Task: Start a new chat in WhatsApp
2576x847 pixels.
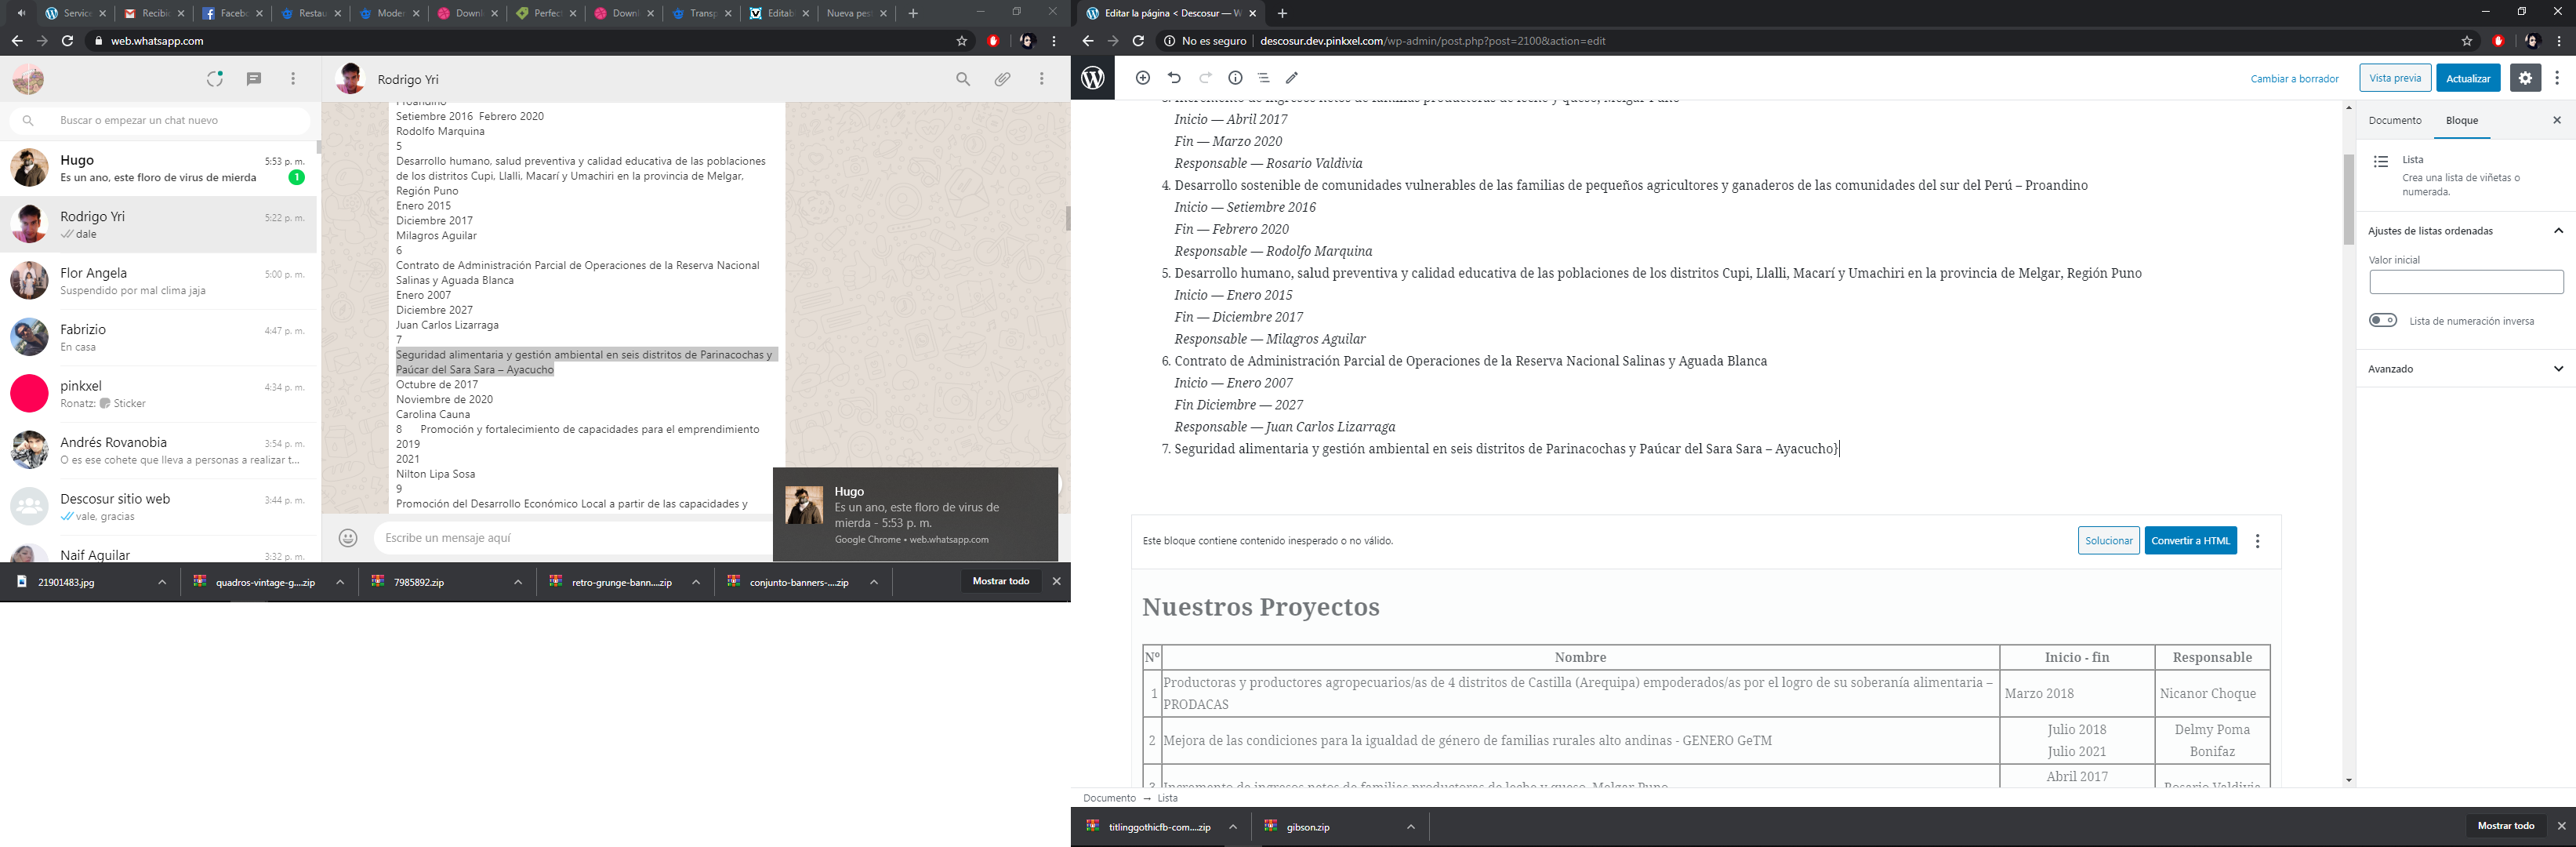Action: pyautogui.click(x=254, y=79)
